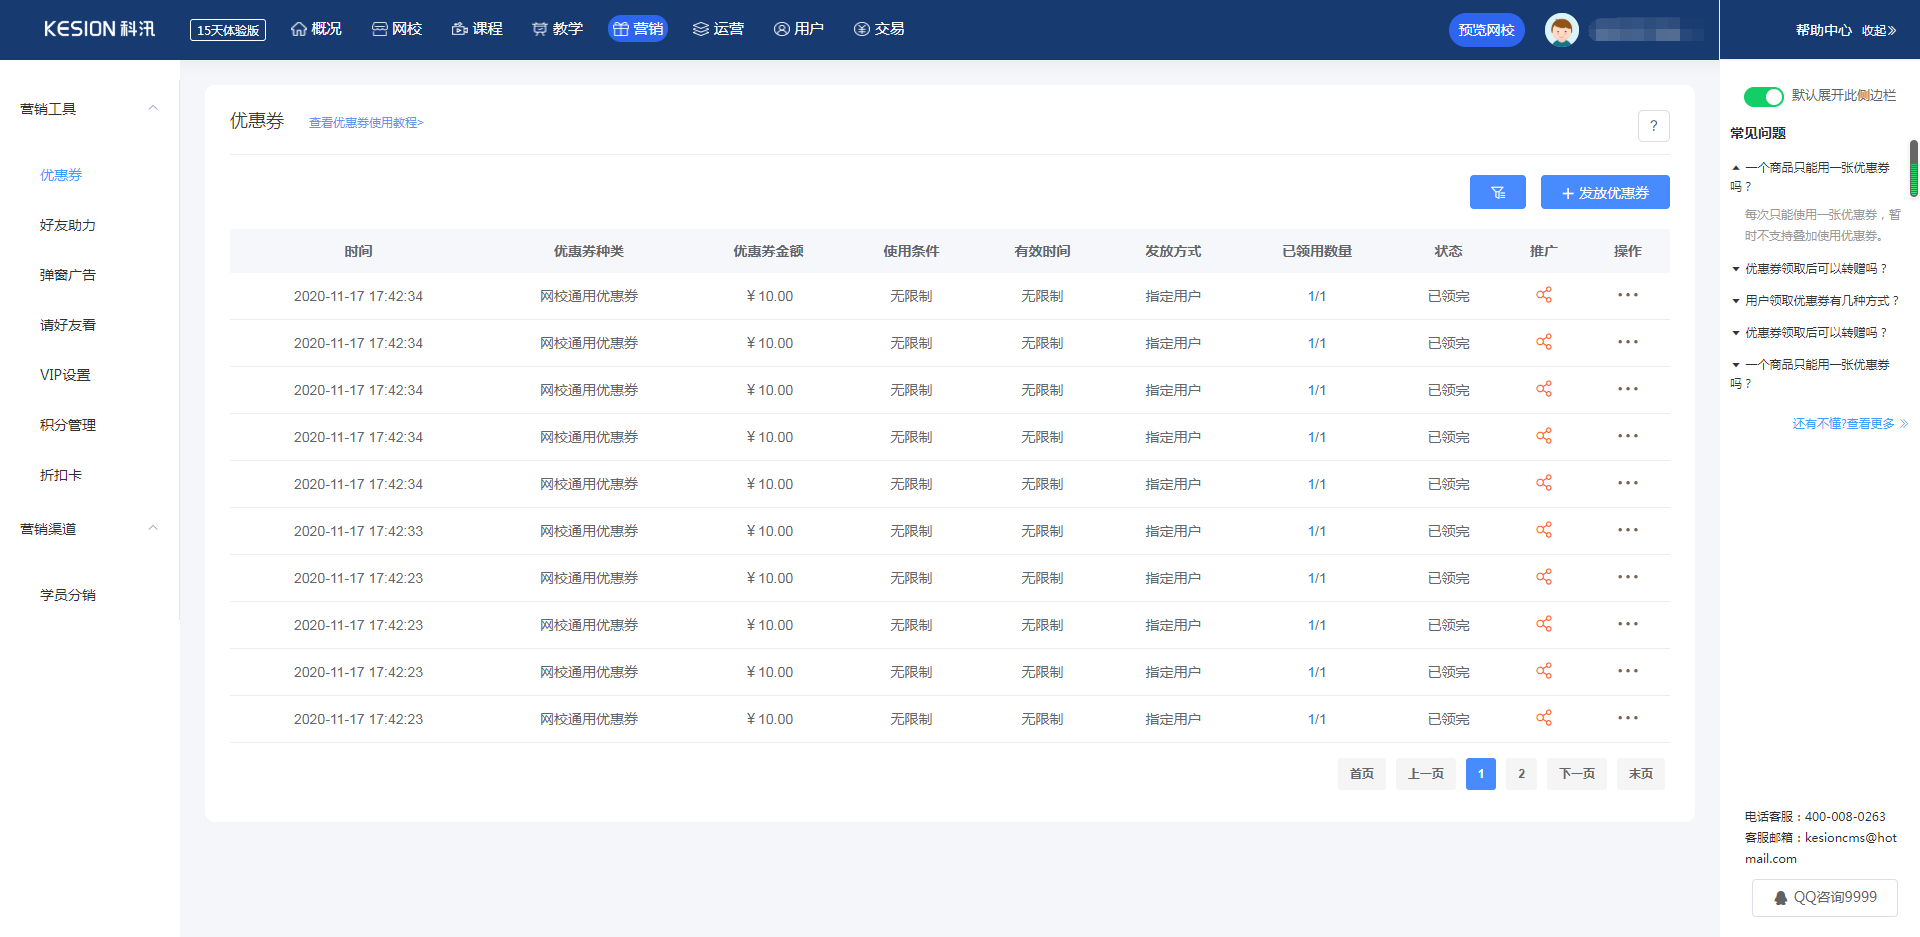Expand the 用户领取优惠券有几种方式 FAQ question
1920x937 pixels.
tap(1820, 300)
